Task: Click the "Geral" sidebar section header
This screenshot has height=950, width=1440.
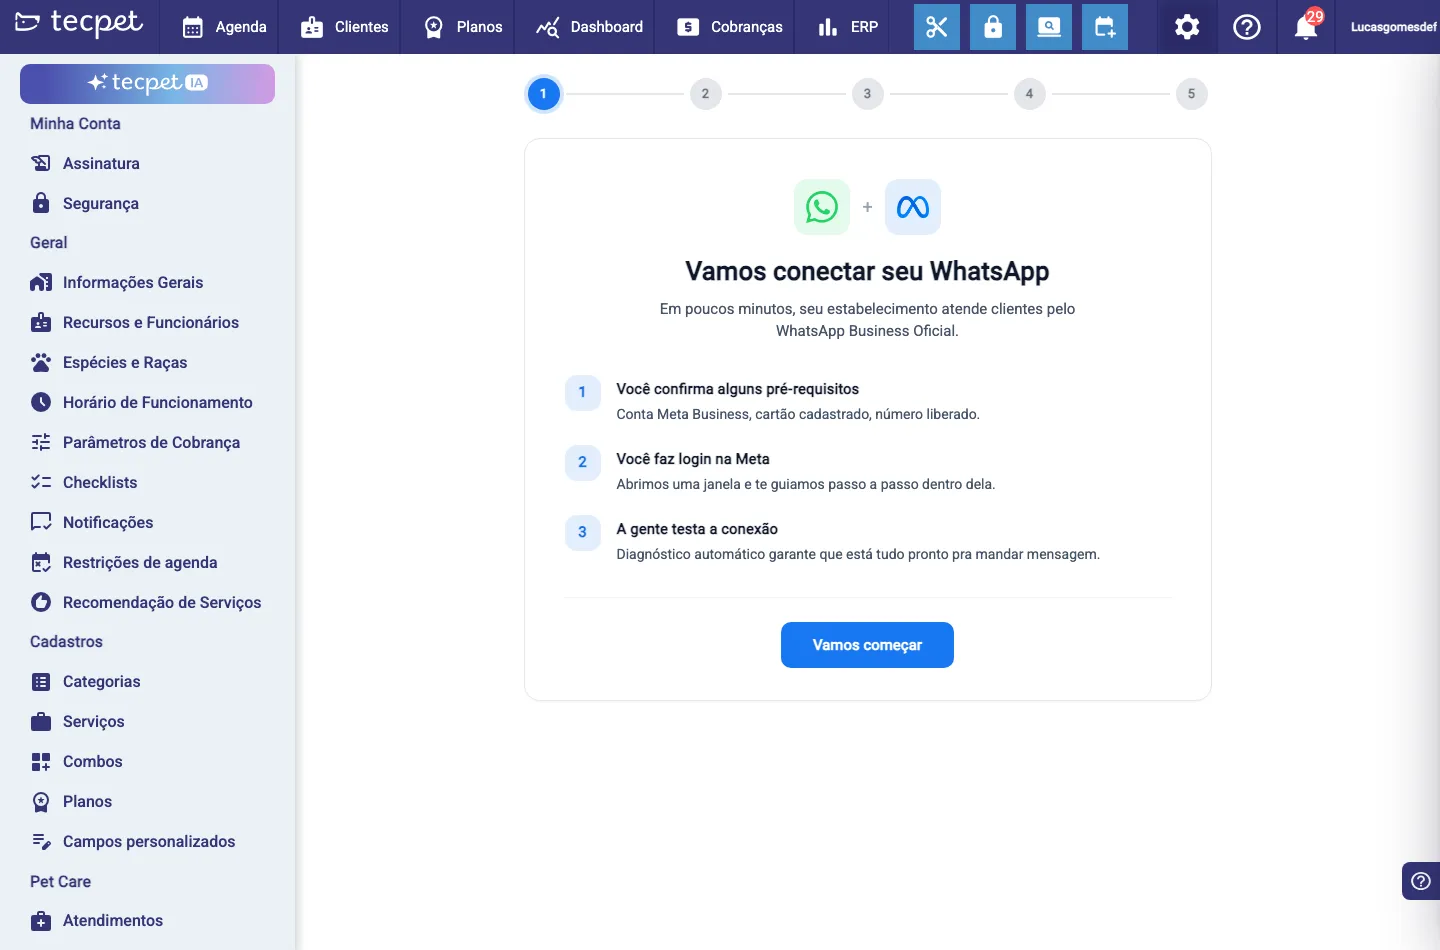Action: pyautogui.click(x=49, y=243)
